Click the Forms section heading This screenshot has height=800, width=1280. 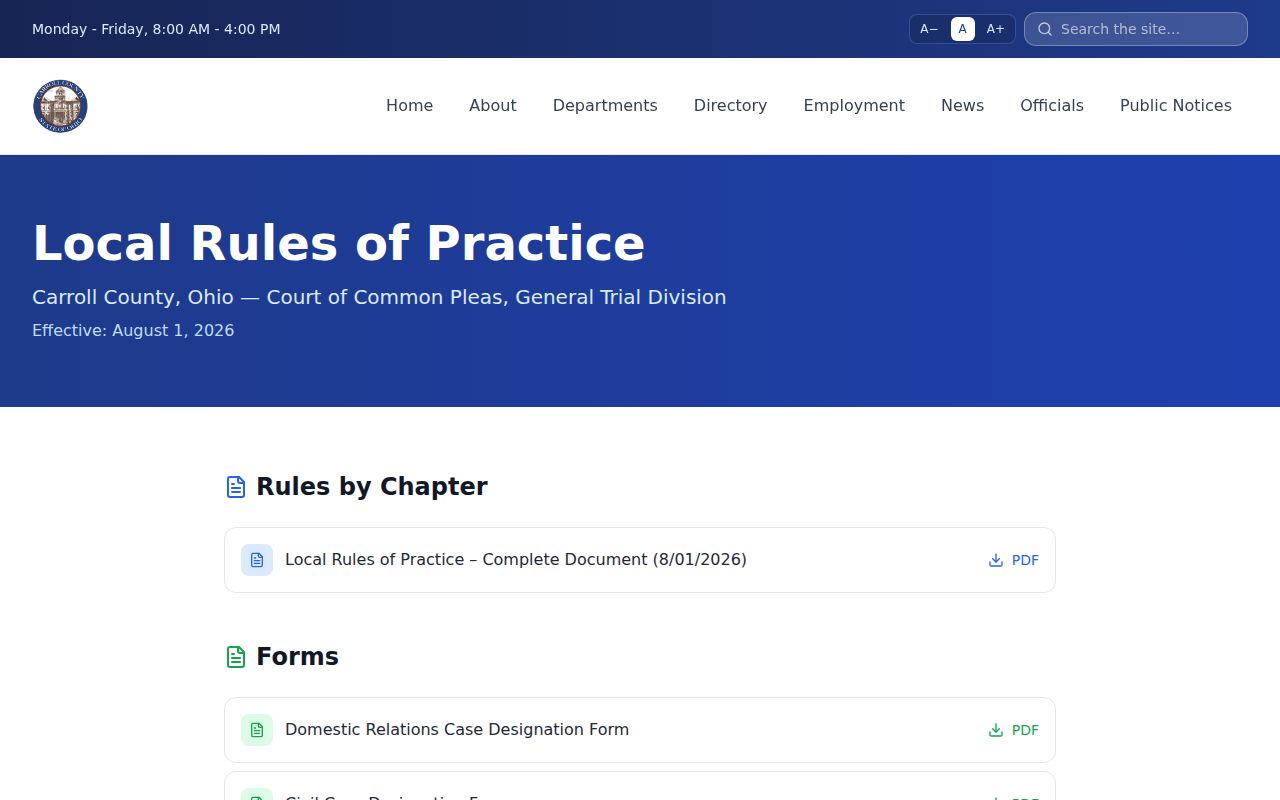click(297, 657)
